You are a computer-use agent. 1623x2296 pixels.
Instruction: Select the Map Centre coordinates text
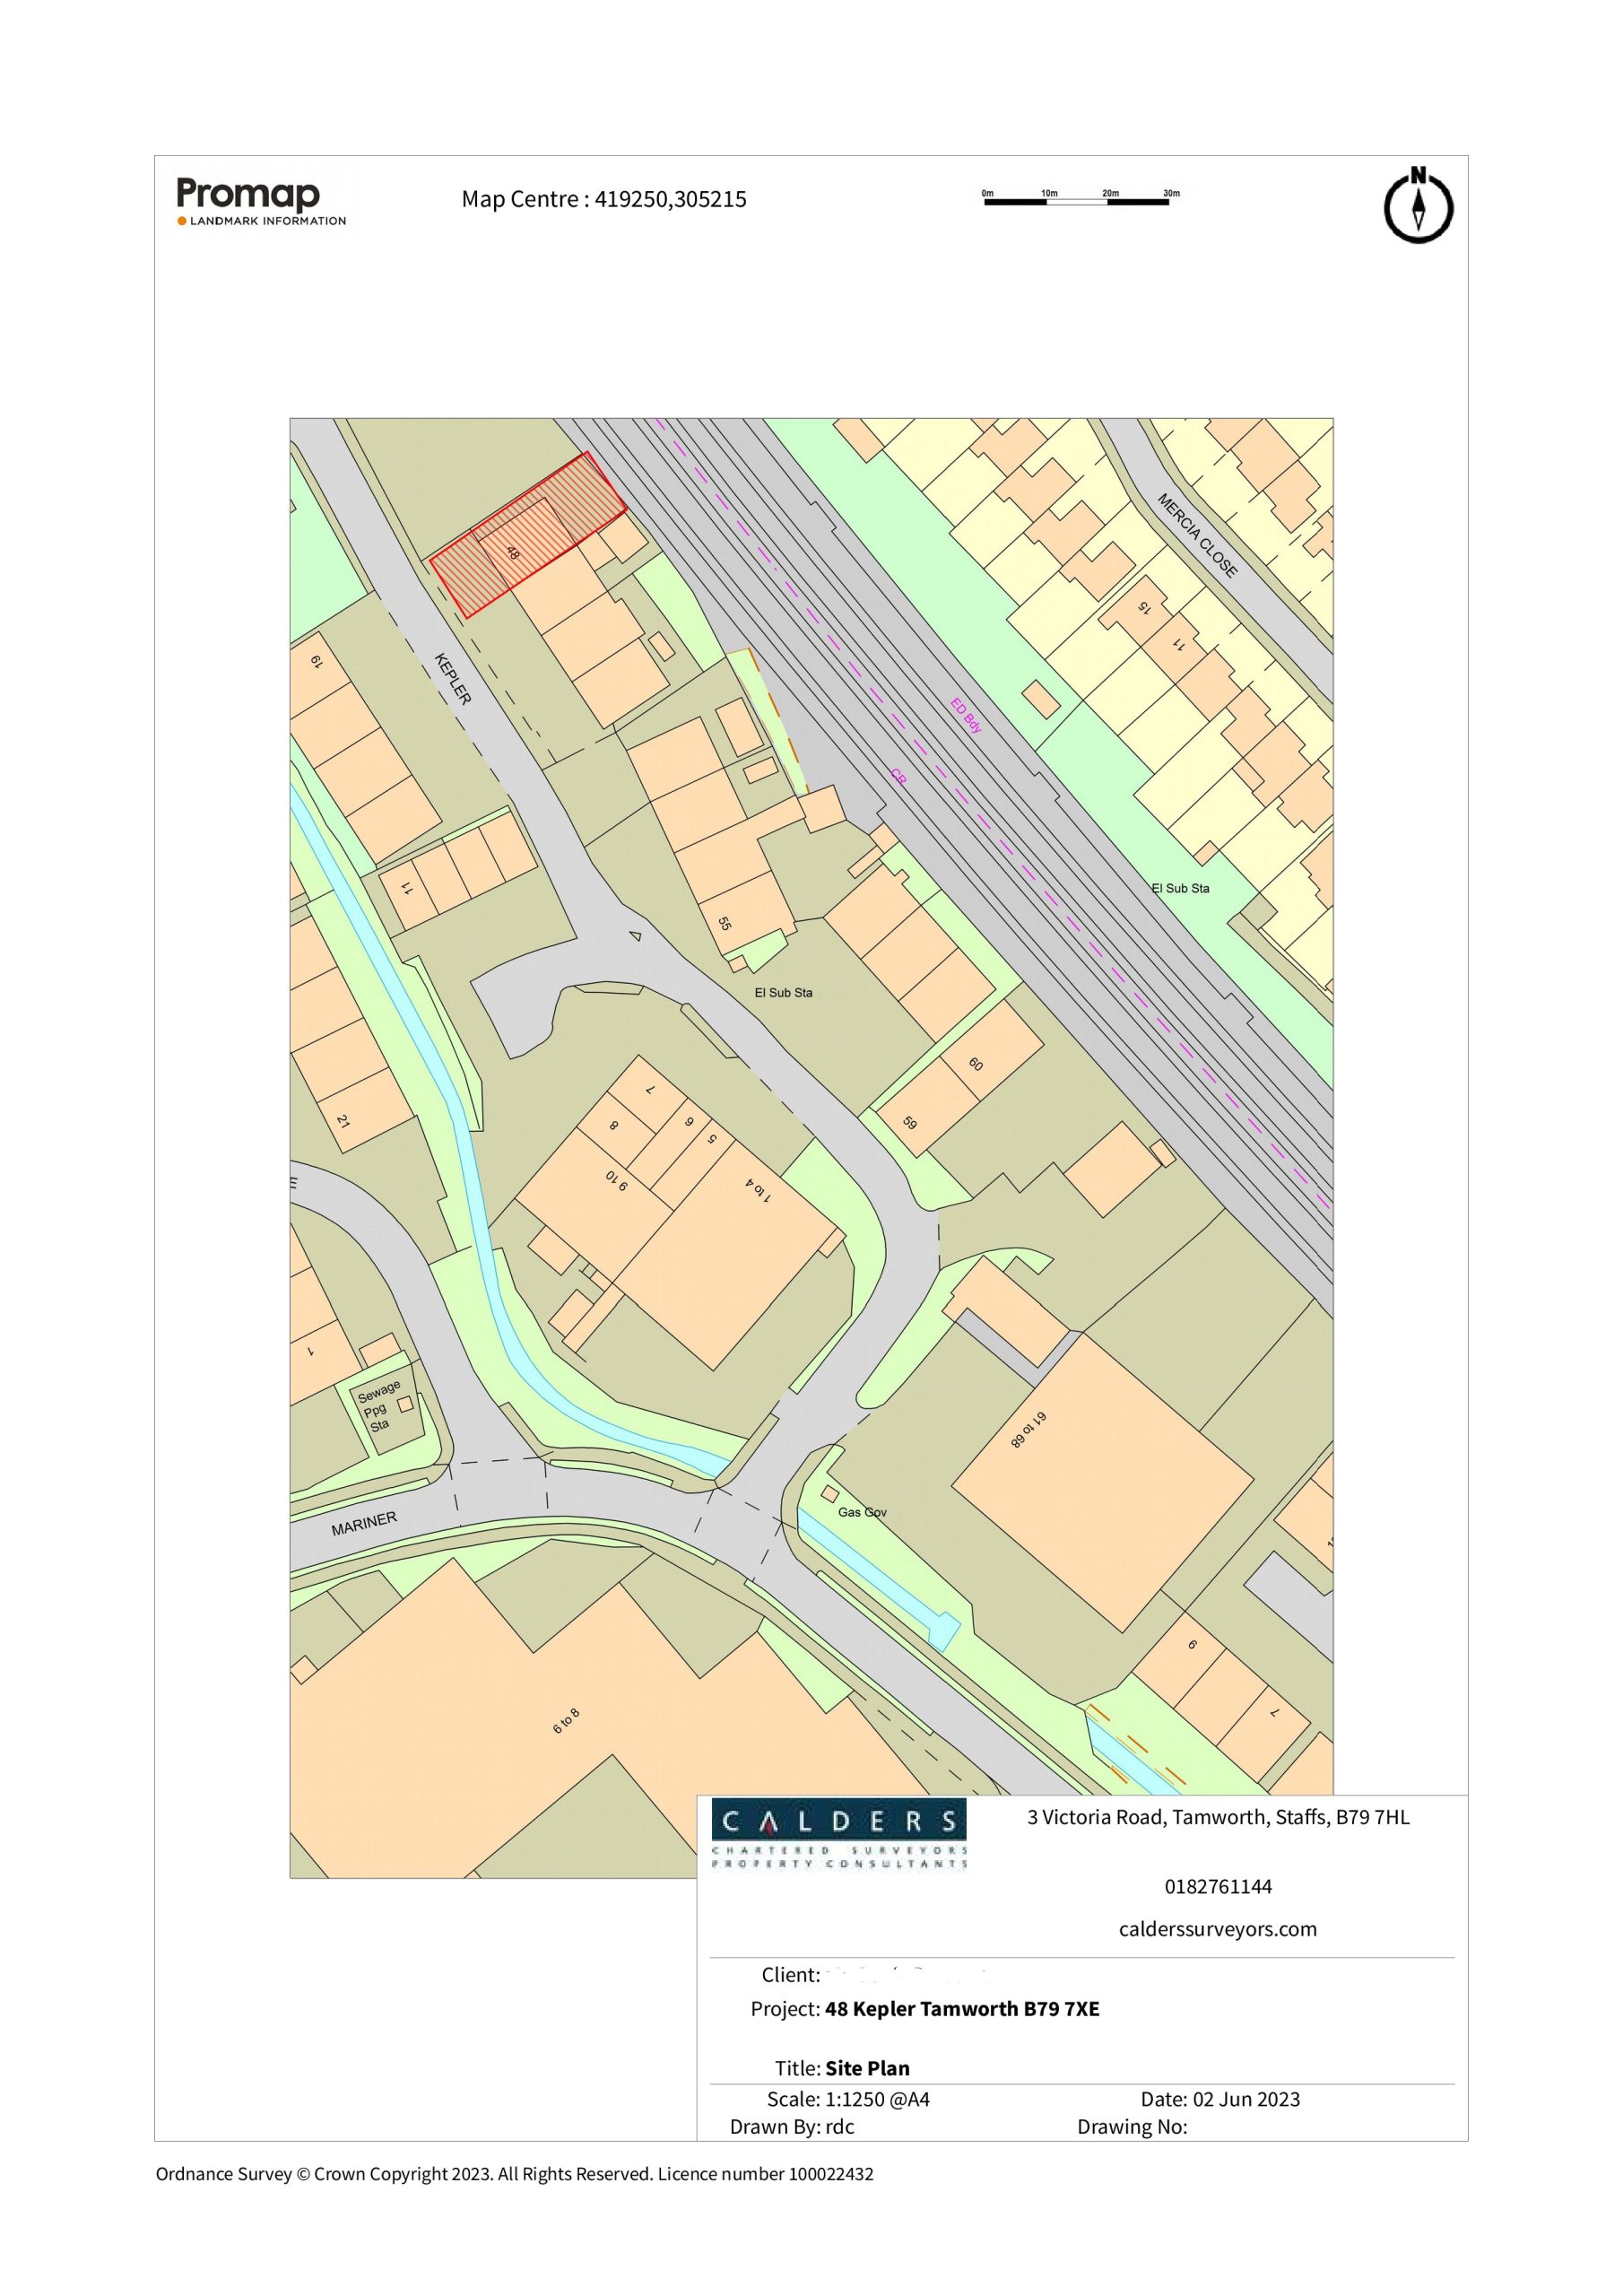click(x=603, y=199)
